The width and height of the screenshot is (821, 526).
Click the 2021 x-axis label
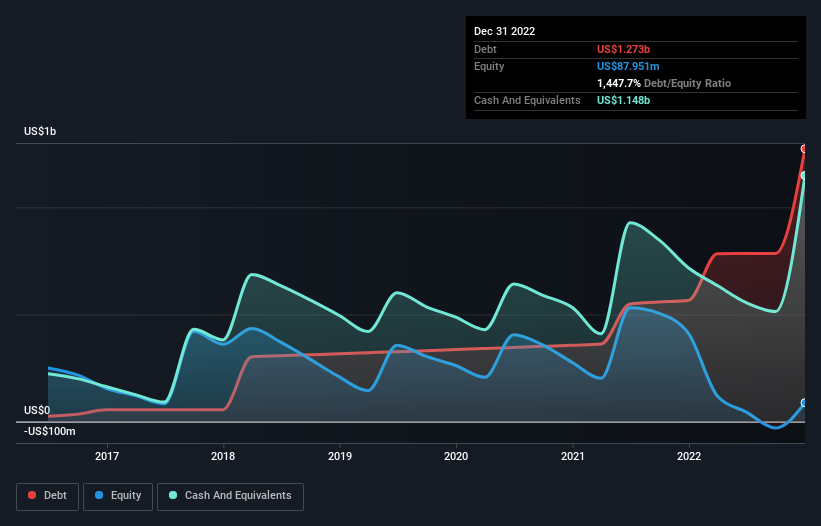pos(573,456)
